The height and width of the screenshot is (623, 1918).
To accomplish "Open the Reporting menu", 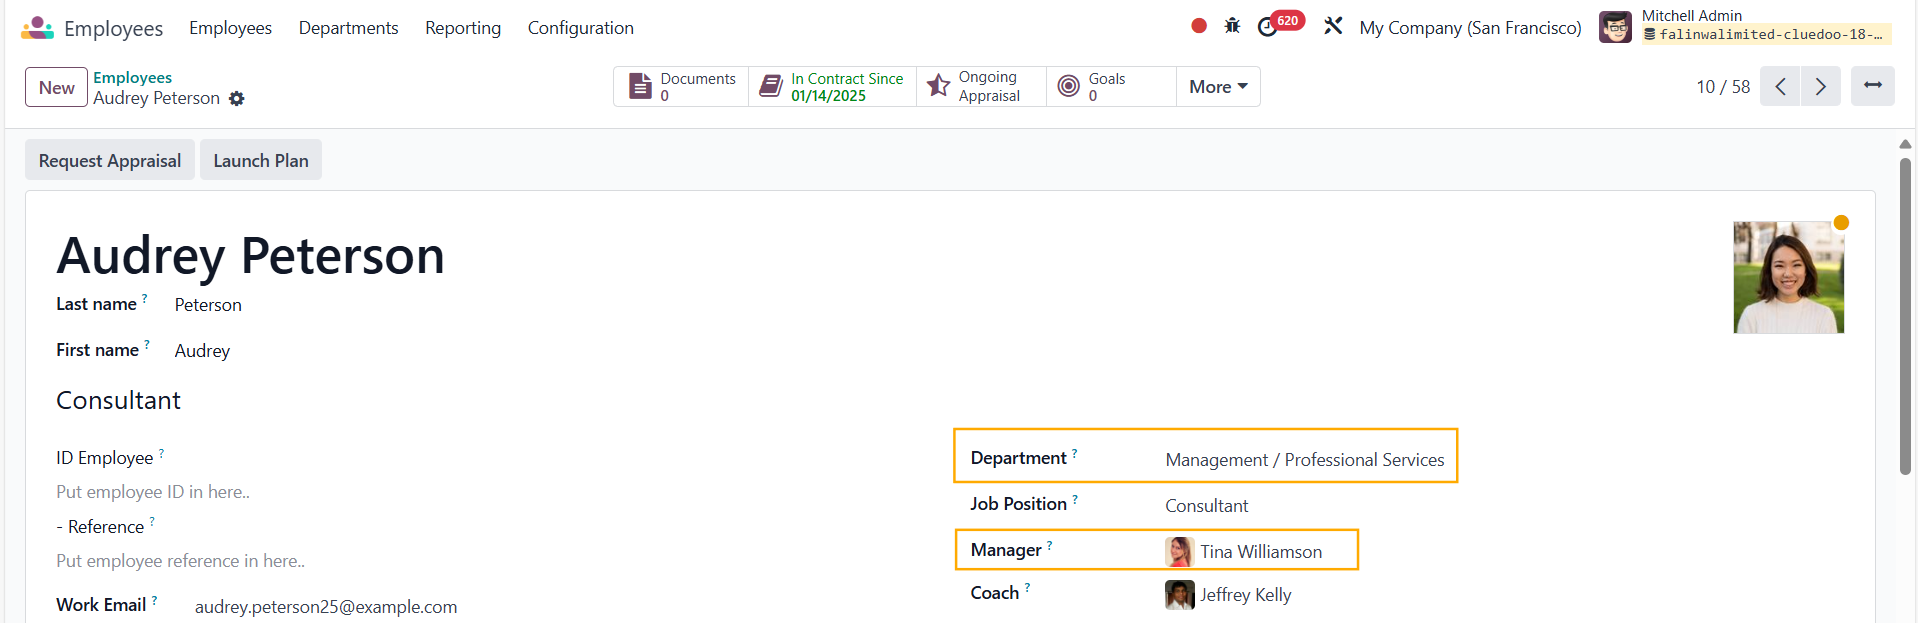I will (x=462, y=28).
